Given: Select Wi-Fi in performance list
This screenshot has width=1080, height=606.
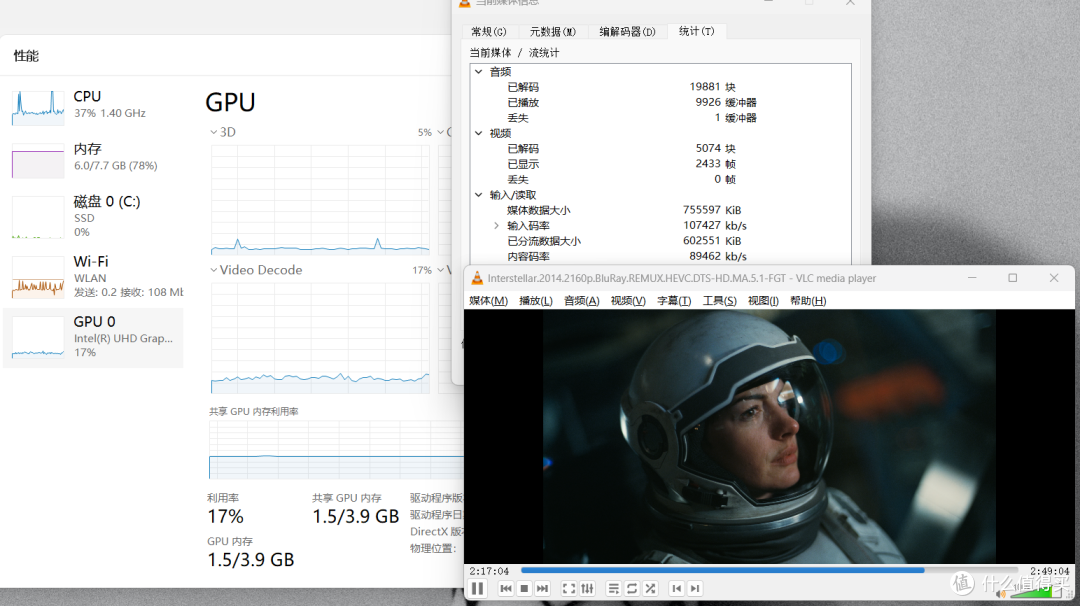Looking at the screenshot, I should click(x=93, y=277).
